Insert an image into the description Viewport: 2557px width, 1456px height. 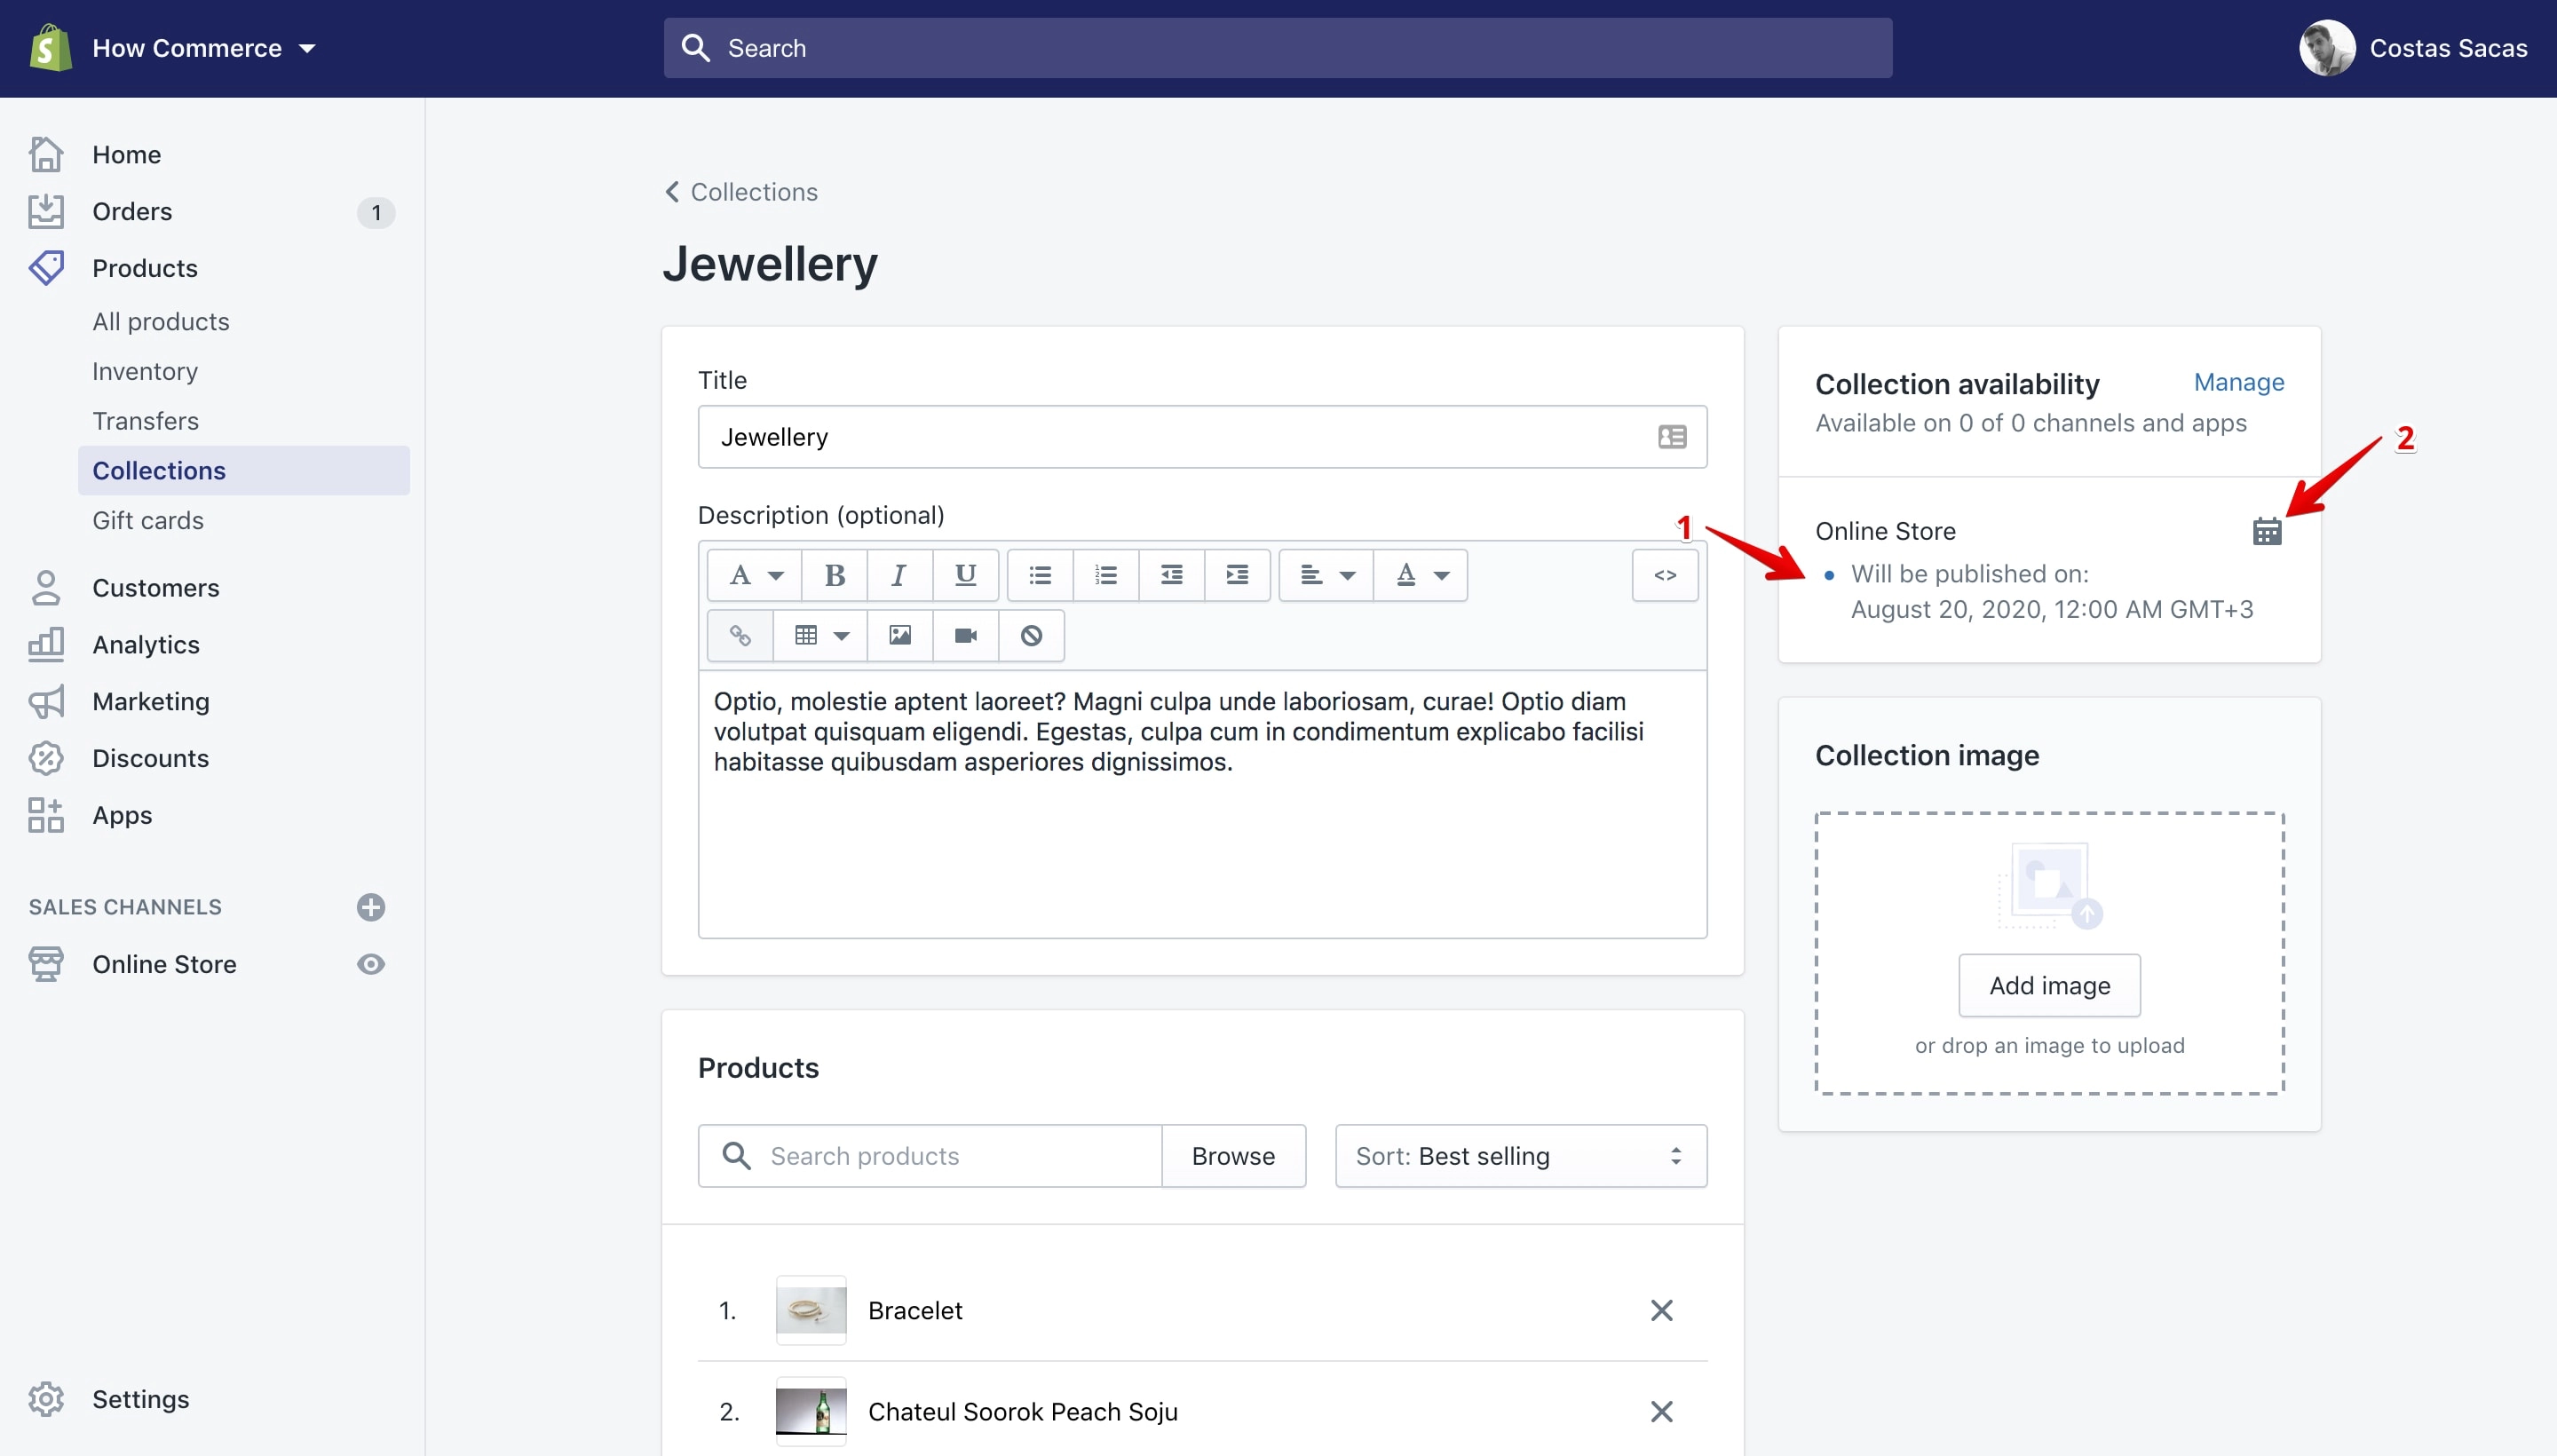899,635
